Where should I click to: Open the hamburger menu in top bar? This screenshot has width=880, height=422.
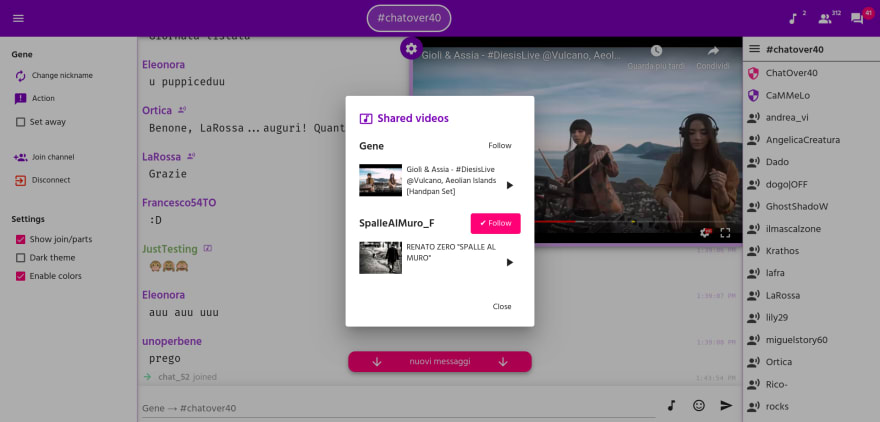click(19, 18)
